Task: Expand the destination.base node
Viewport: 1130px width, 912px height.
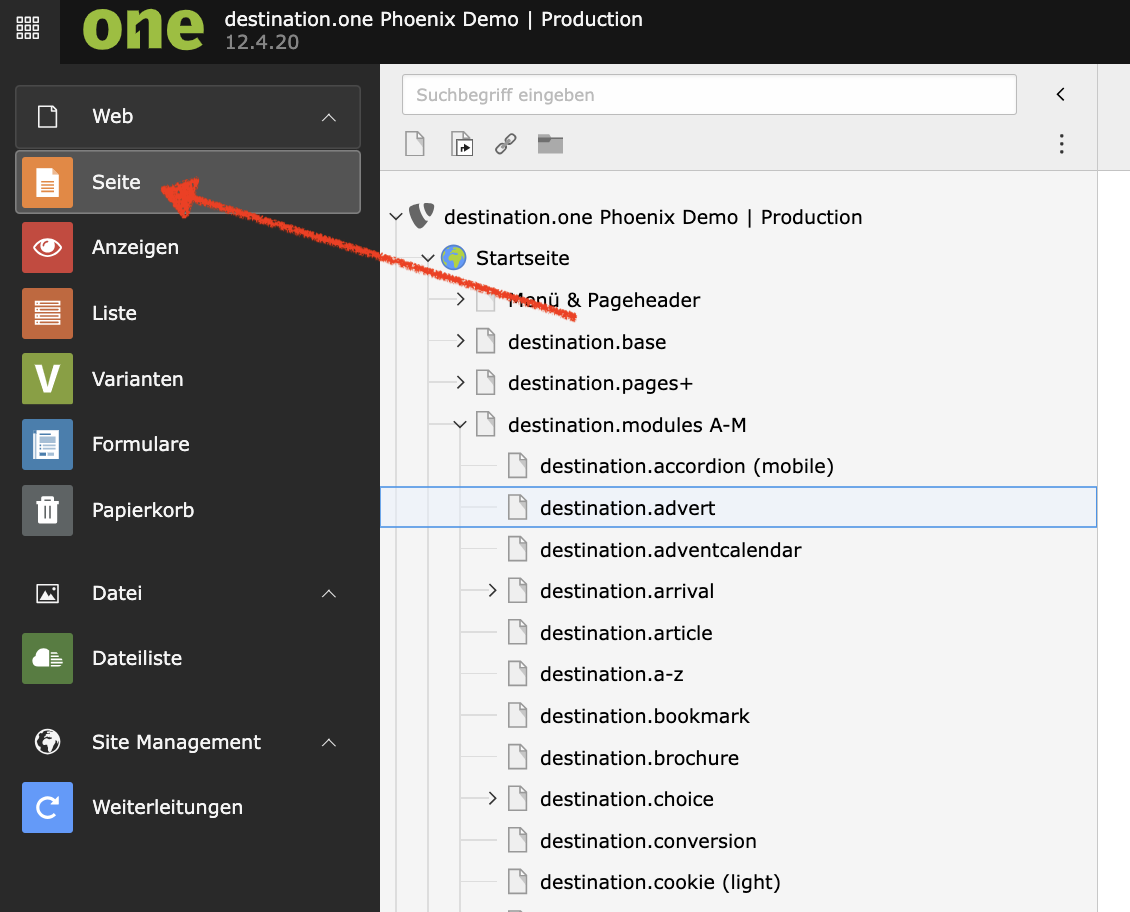Action: pos(461,341)
